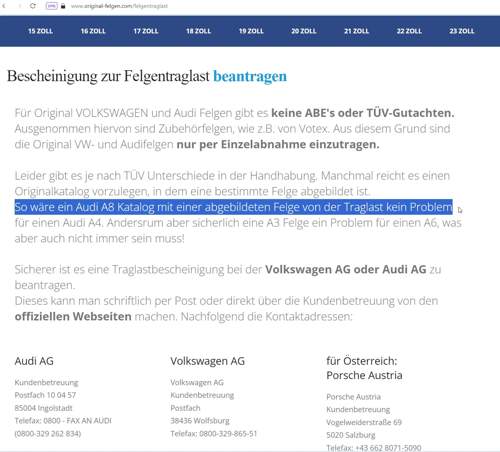
Task: Click the "Volkswagen AG" column heading
Action: click(x=208, y=361)
